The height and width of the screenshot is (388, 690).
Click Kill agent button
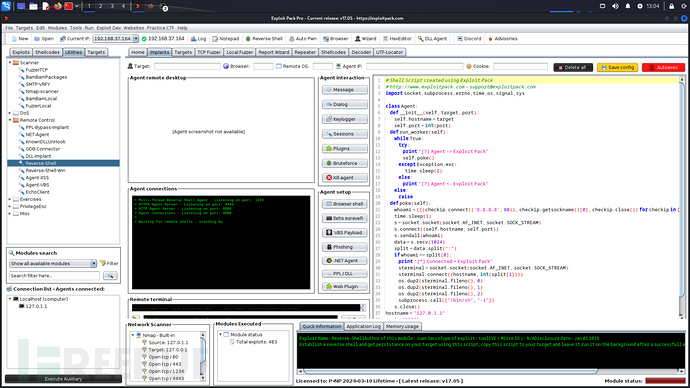(345, 178)
